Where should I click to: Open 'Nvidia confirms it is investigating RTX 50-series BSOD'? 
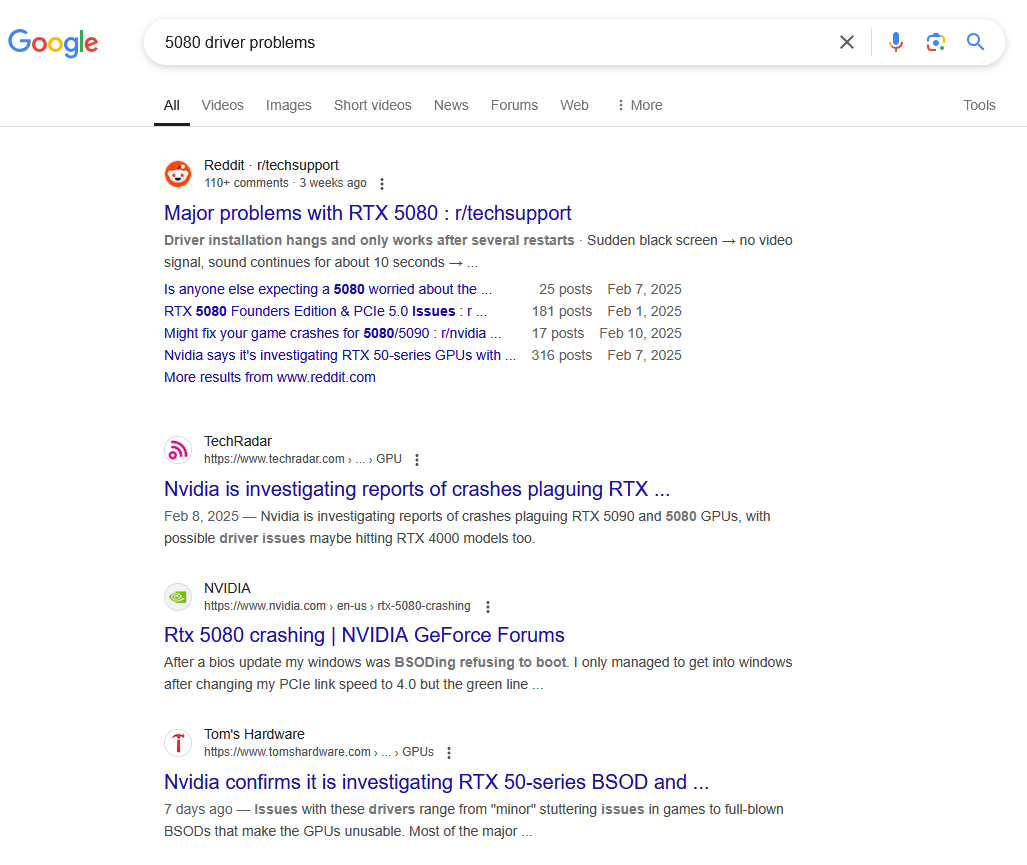coord(436,782)
